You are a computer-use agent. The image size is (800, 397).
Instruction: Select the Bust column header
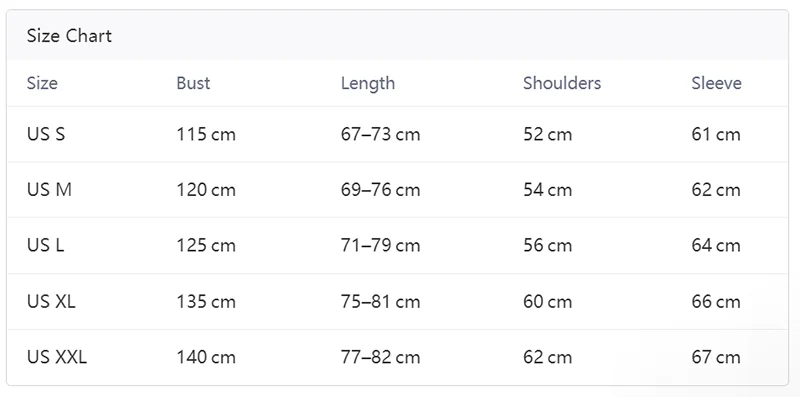193,83
